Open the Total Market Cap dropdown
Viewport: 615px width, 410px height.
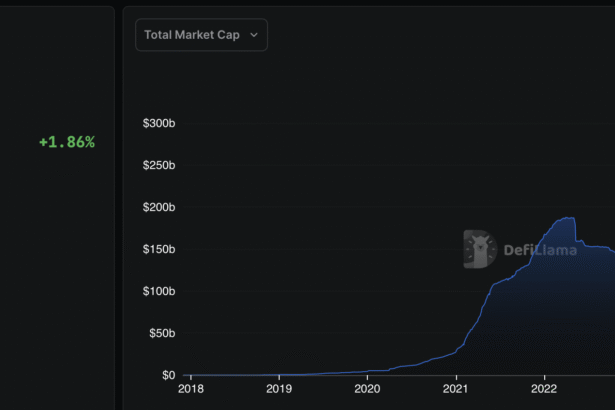pyautogui.click(x=201, y=35)
